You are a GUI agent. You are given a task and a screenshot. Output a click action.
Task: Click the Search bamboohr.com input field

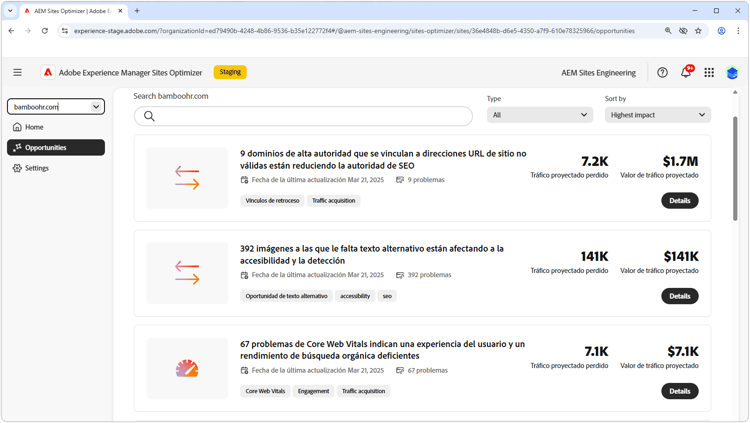pos(303,116)
